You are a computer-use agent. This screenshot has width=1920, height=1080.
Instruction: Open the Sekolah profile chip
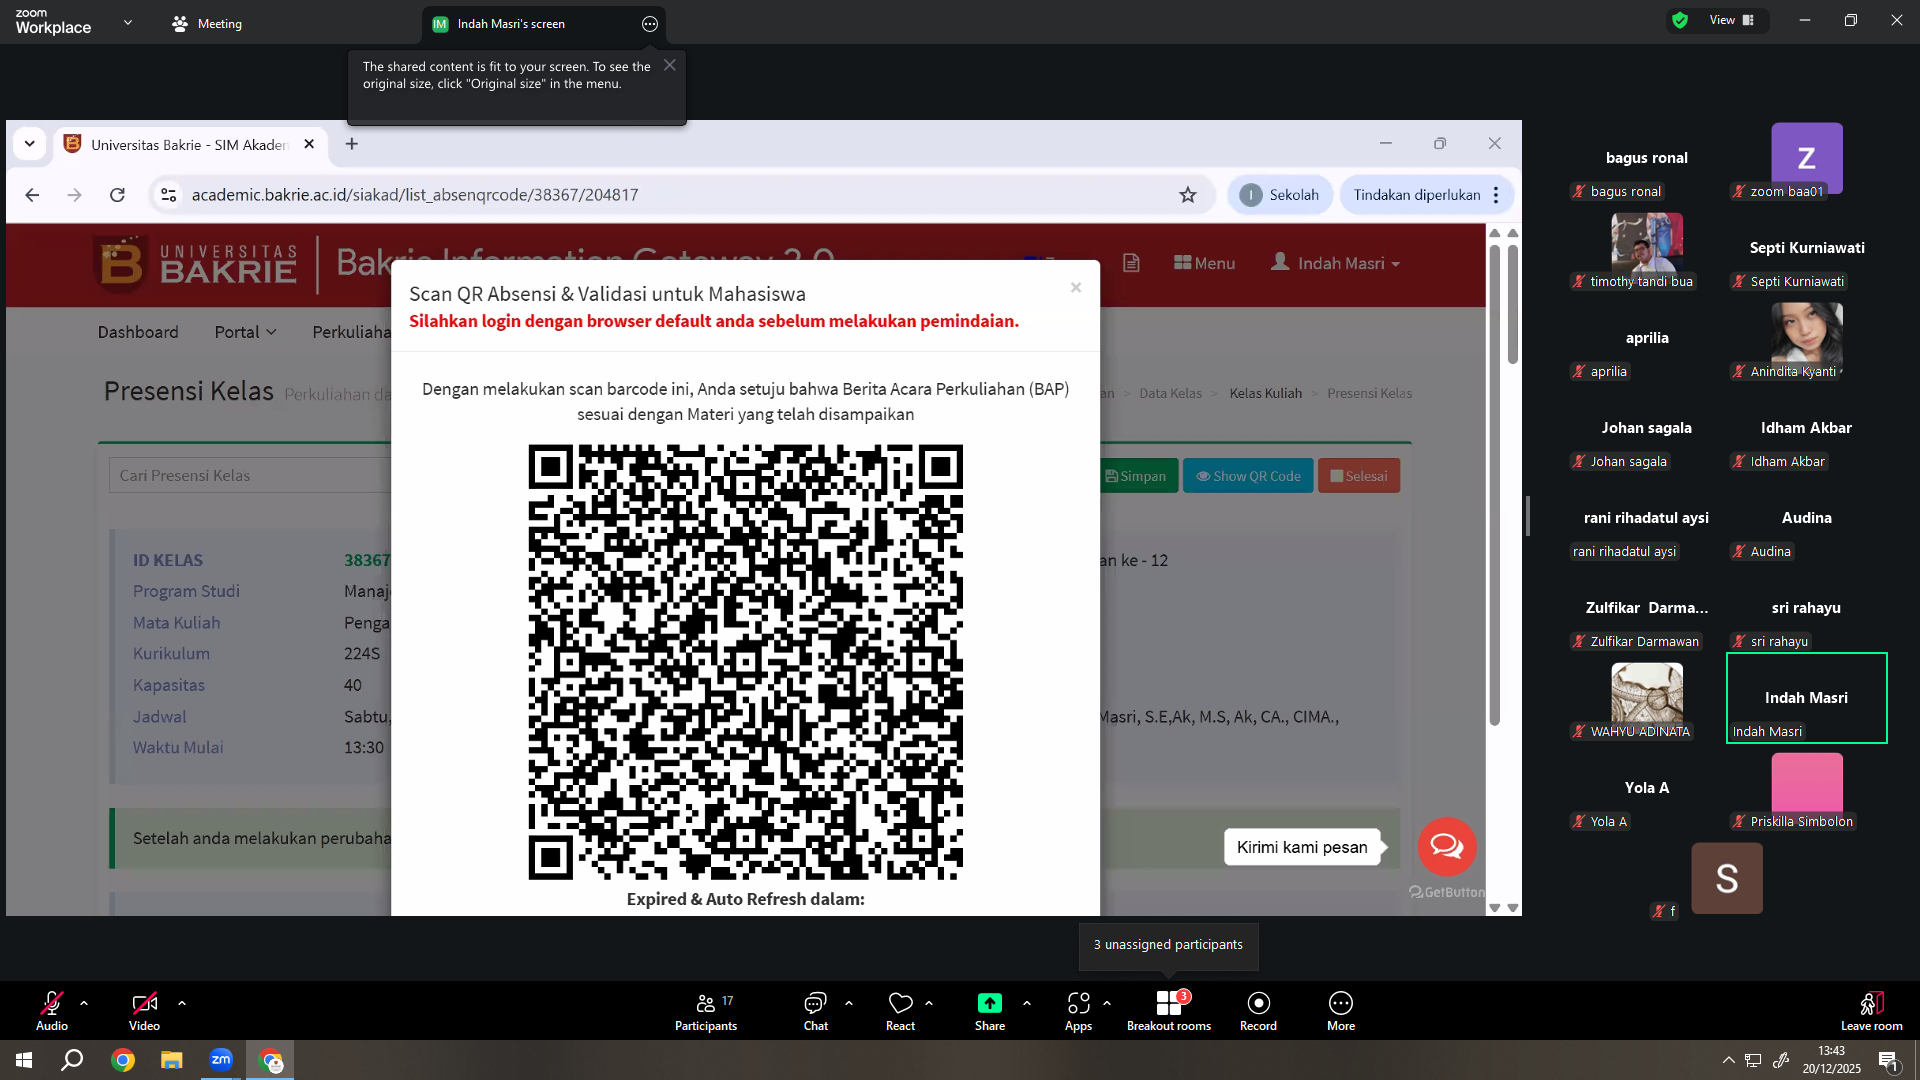[1280, 195]
